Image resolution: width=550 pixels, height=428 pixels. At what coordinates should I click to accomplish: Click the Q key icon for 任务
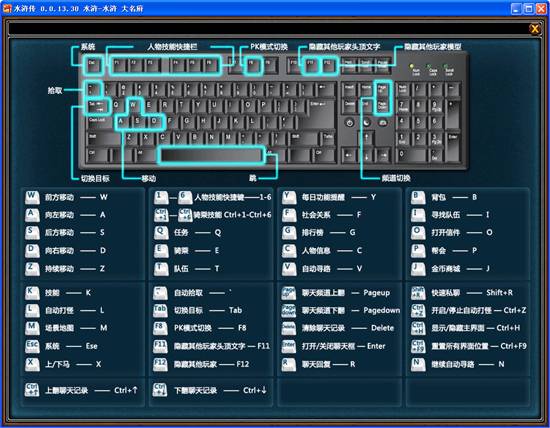coord(161,233)
